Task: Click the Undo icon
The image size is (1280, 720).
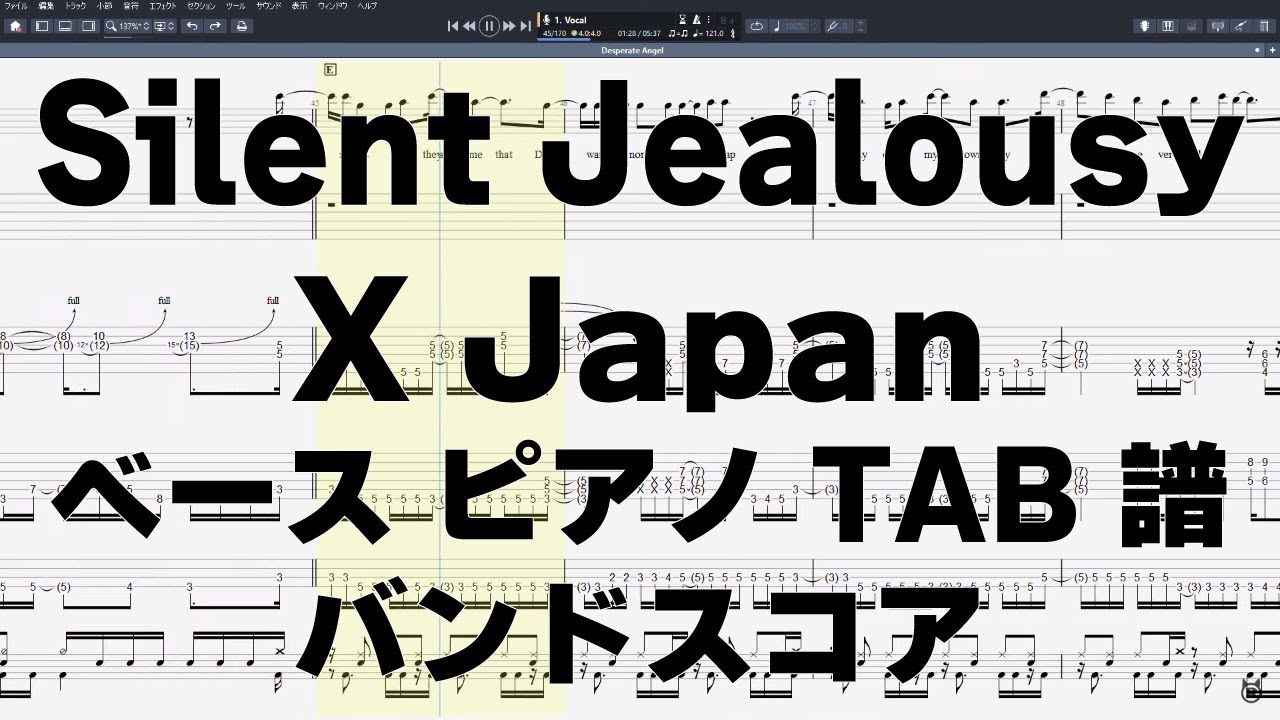Action: point(192,26)
